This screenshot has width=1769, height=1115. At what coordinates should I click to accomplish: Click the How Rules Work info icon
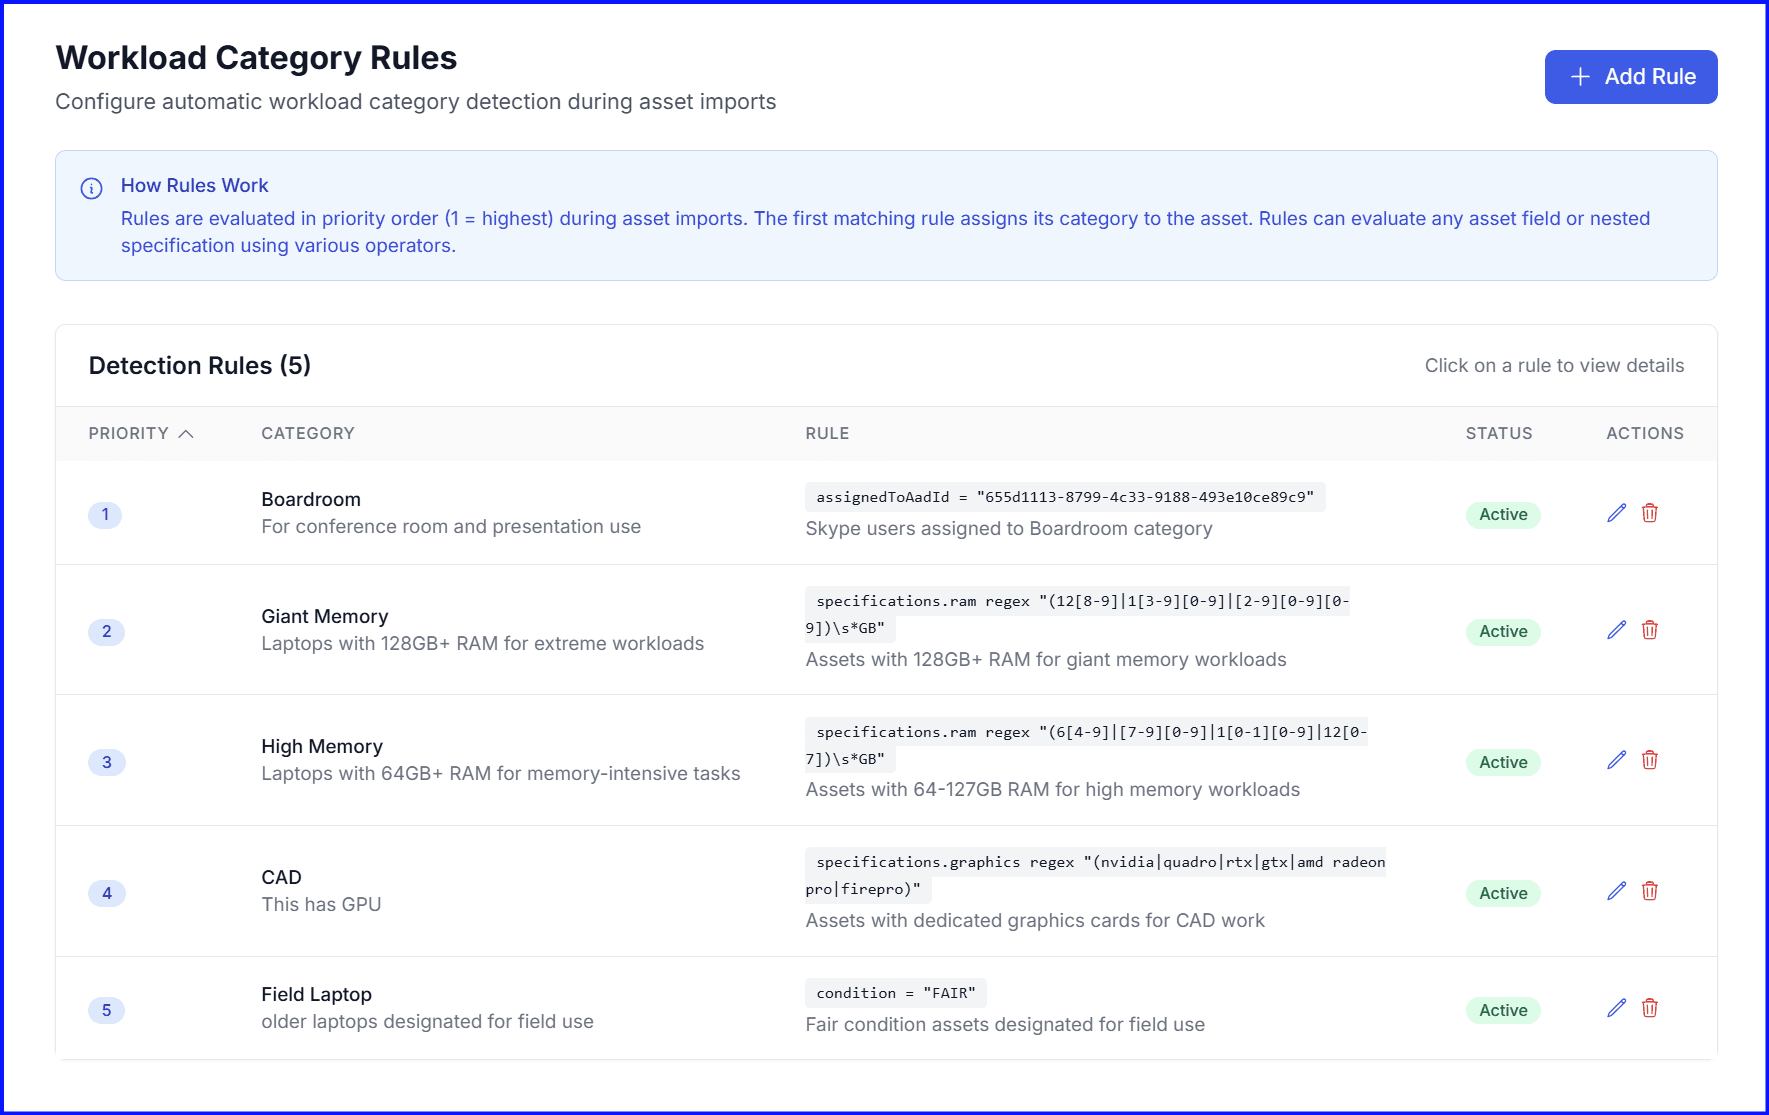coord(91,187)
